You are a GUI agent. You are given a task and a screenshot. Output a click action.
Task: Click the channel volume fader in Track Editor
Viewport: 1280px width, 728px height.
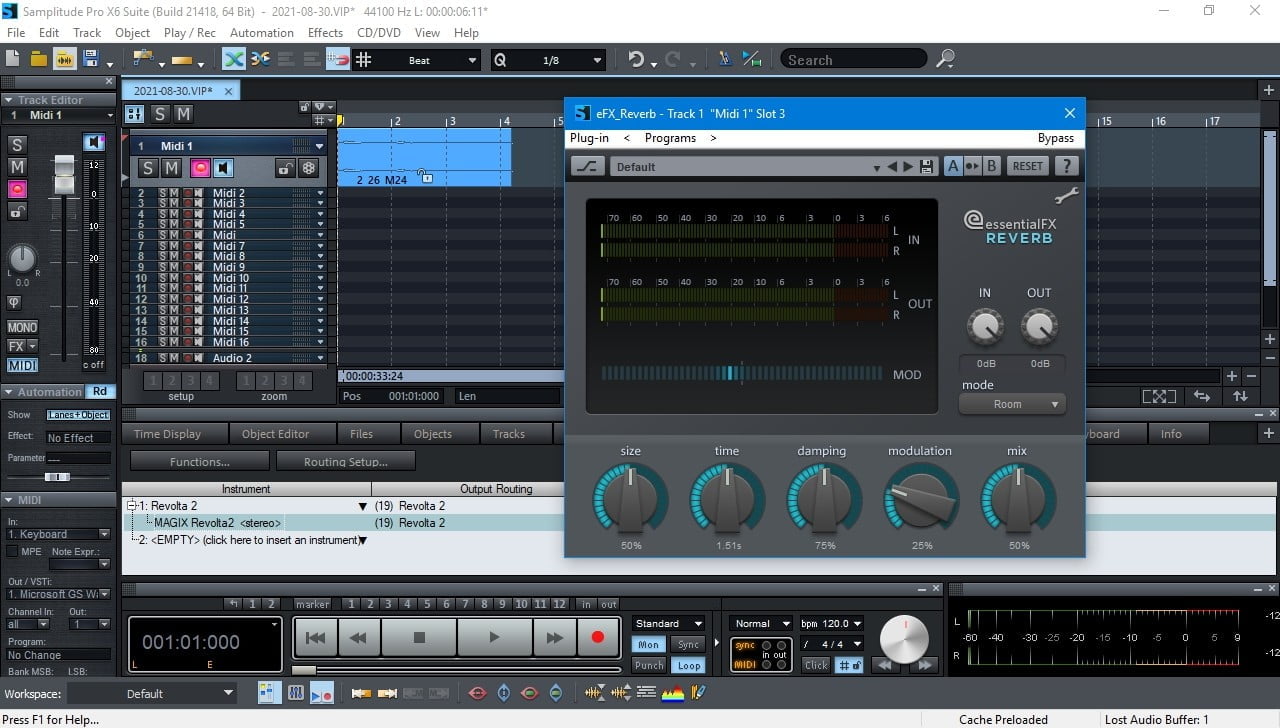click(x=64, y=174)
